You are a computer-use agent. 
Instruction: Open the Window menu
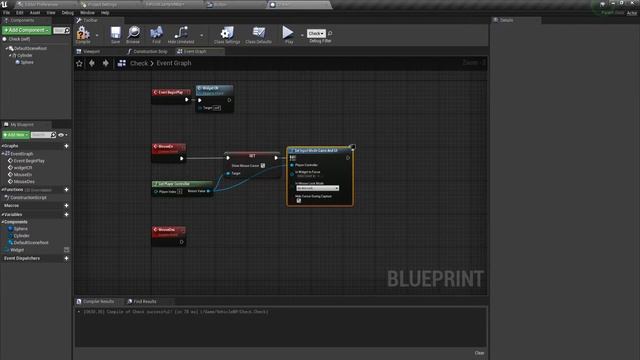click(x=87, y=13)
